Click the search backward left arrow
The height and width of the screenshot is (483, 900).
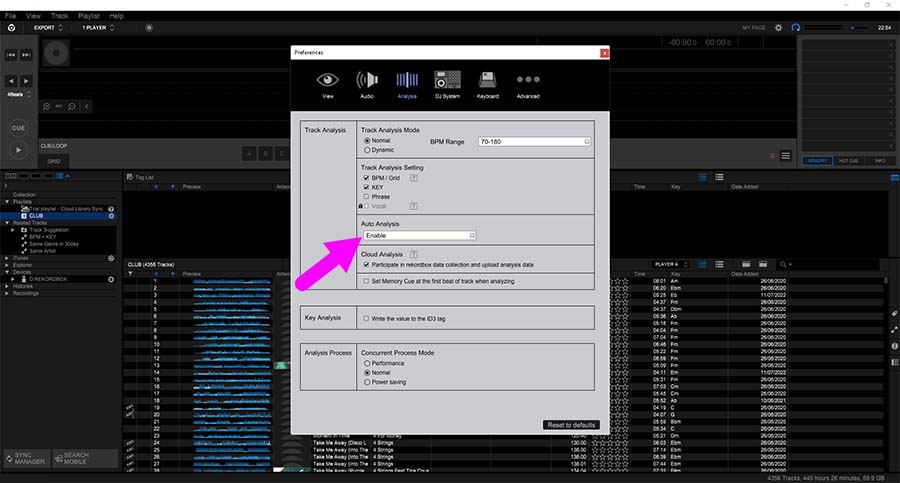(x=11, y=81)
